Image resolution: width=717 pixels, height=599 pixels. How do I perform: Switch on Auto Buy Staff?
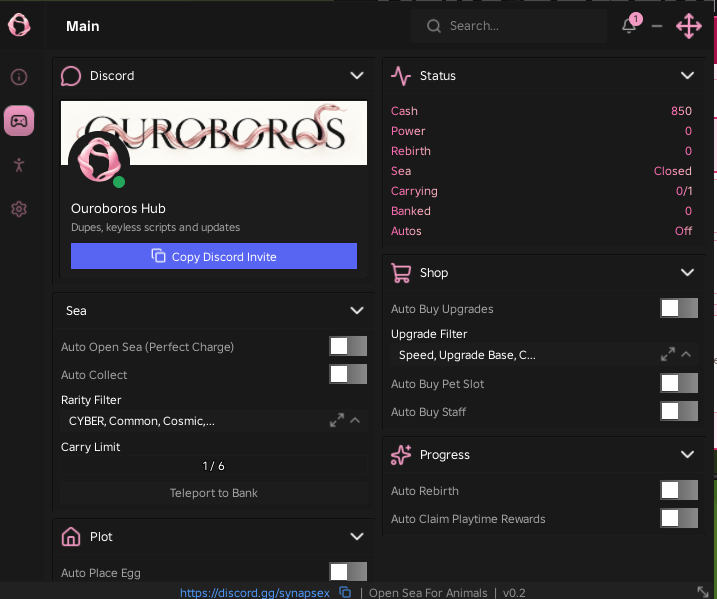[x=679, y=411]
